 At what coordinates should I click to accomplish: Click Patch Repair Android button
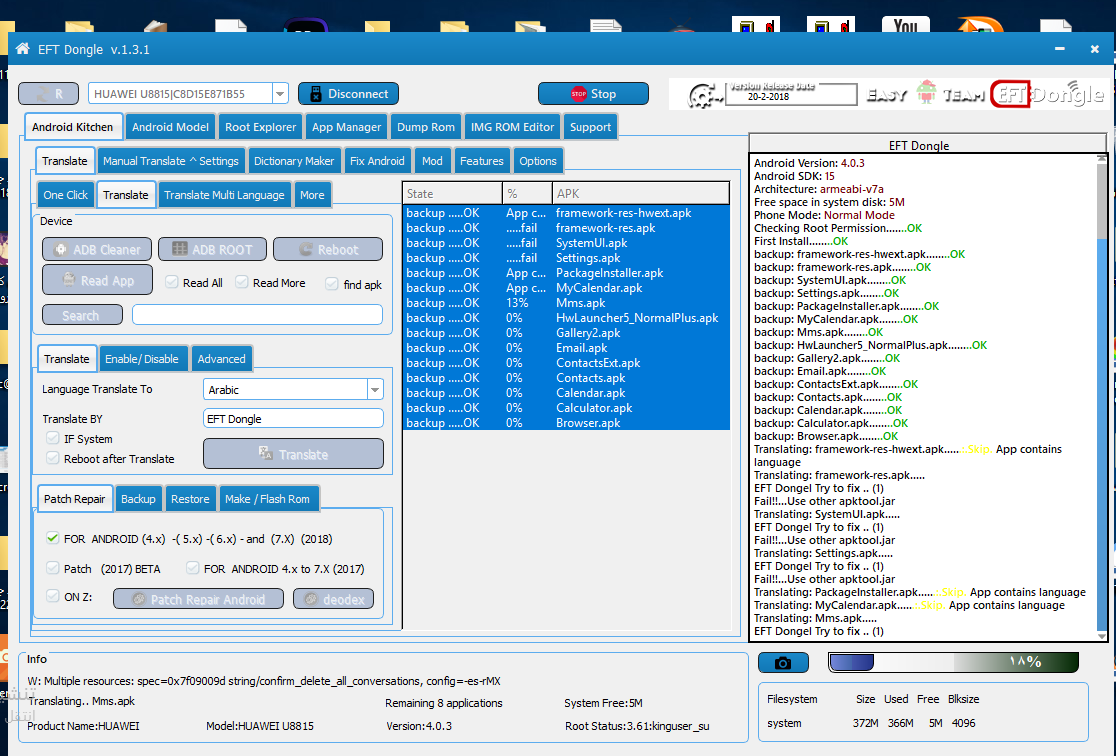pyautogui.click(x=199, y=599)
